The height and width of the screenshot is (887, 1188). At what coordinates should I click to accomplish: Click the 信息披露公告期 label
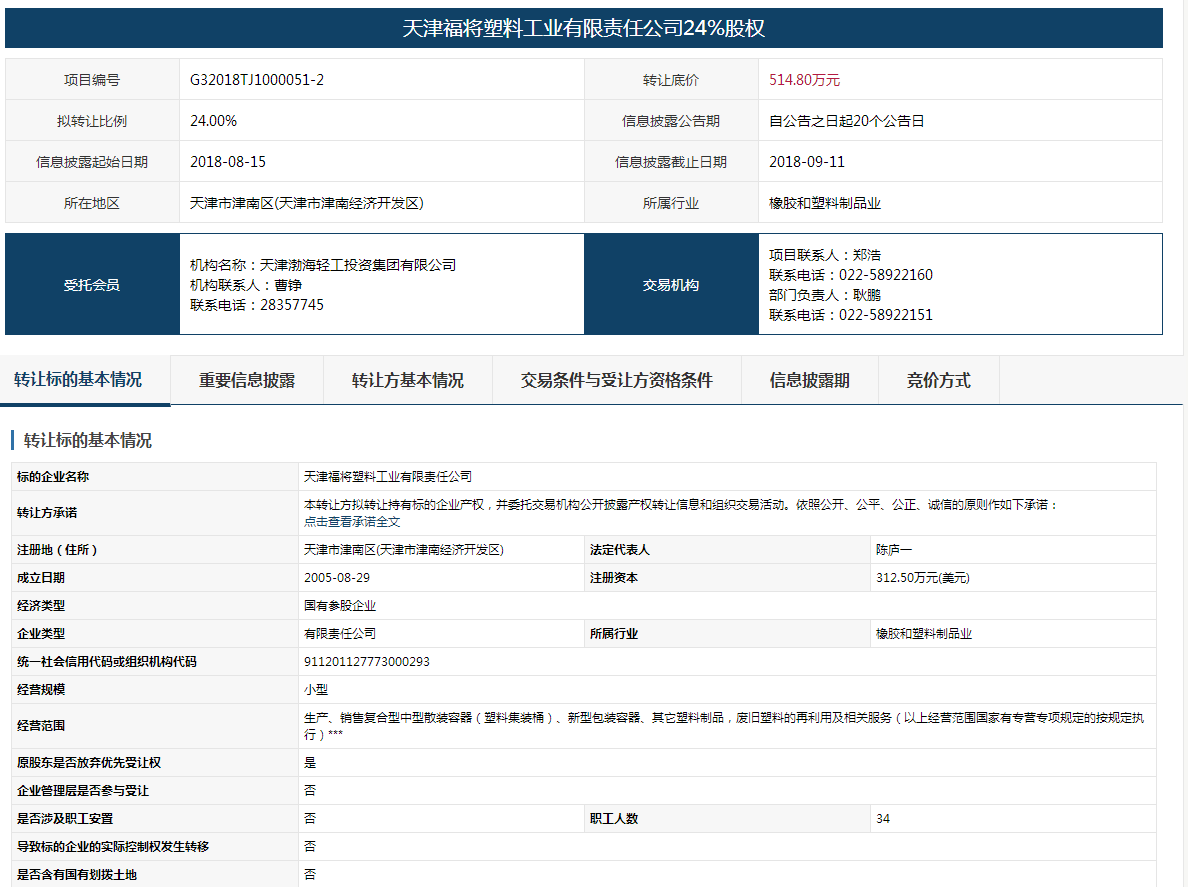pos(671,120)
